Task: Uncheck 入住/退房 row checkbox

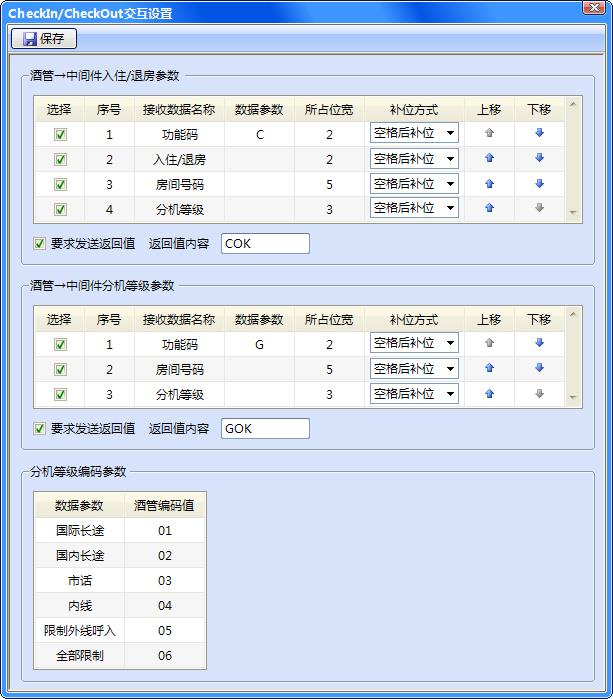Action: click(60, 159)
